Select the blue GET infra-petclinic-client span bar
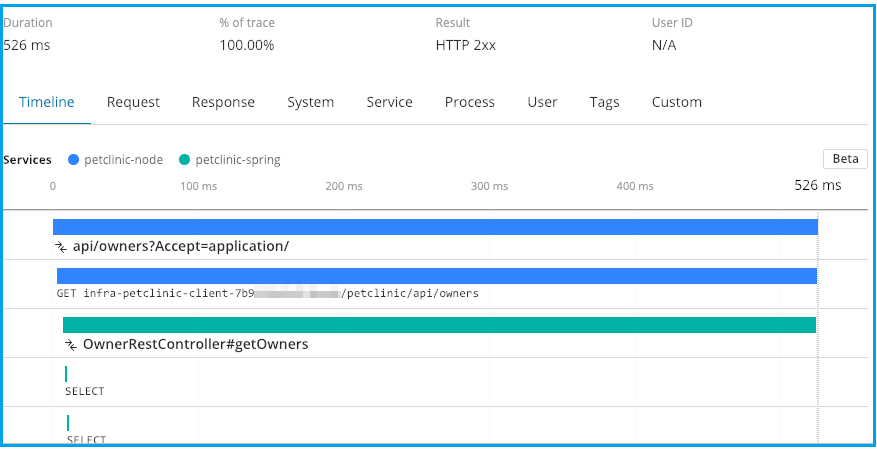The image size is (877, 449). point(437,276)
